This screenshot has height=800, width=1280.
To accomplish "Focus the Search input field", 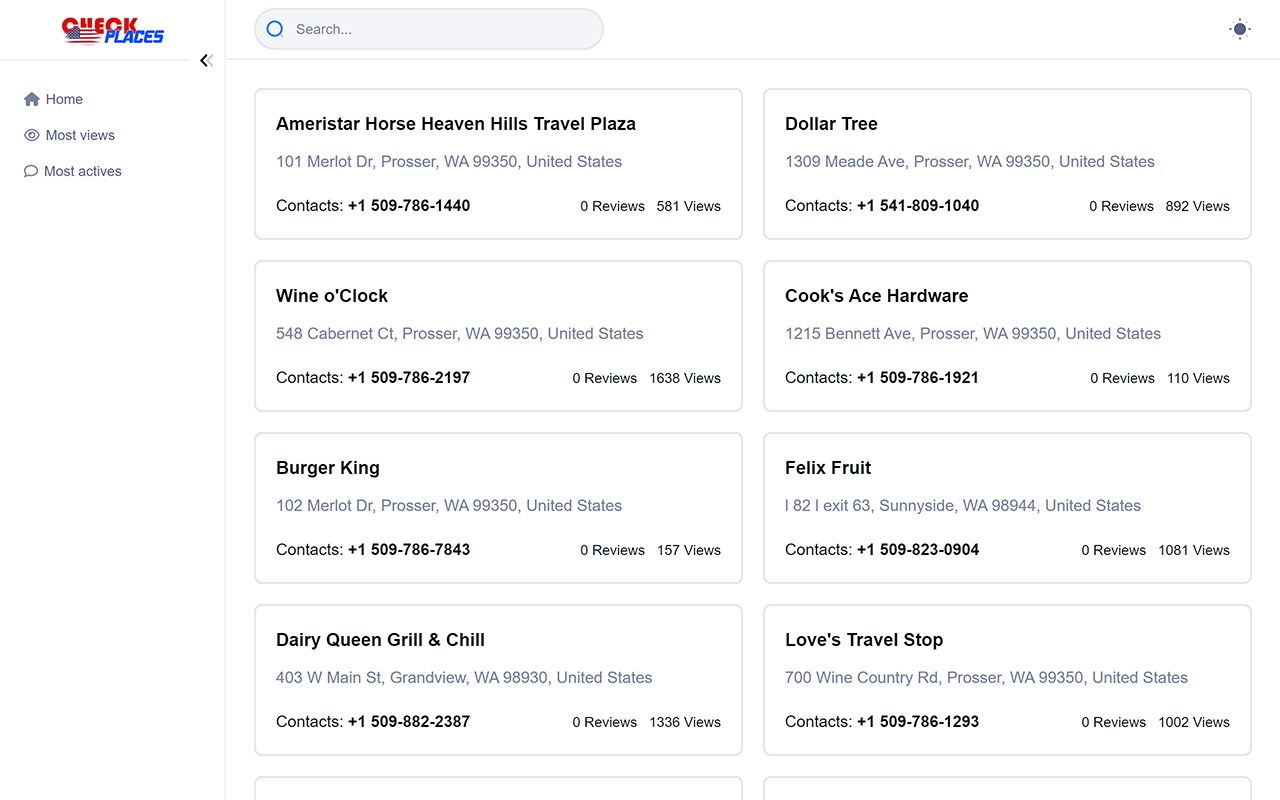I will tap(440, 29).
